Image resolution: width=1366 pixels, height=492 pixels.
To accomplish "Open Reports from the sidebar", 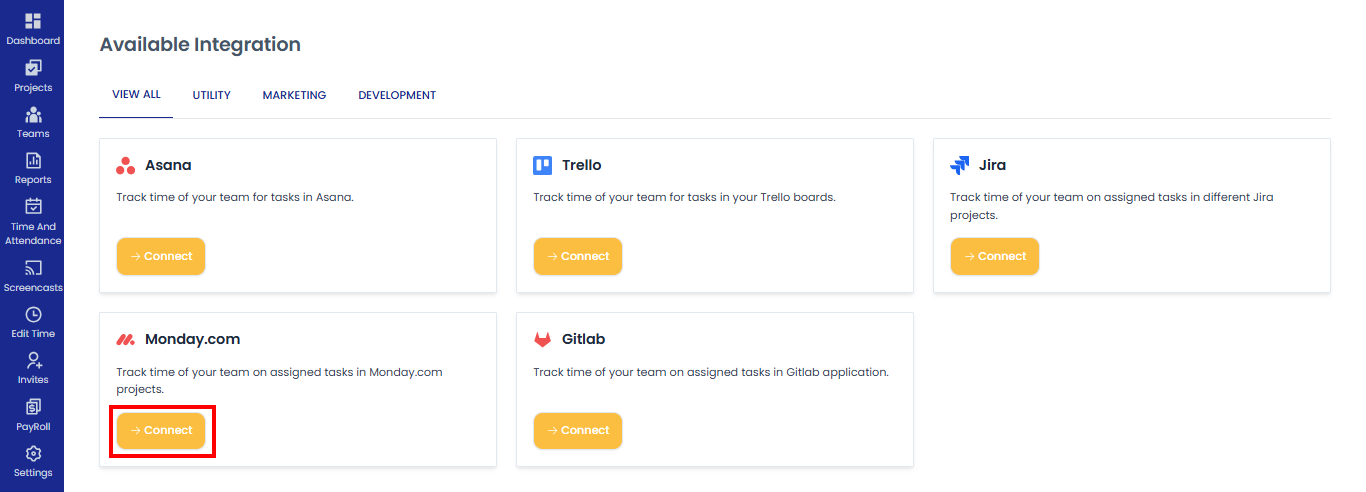I will [x=33, y=160].
